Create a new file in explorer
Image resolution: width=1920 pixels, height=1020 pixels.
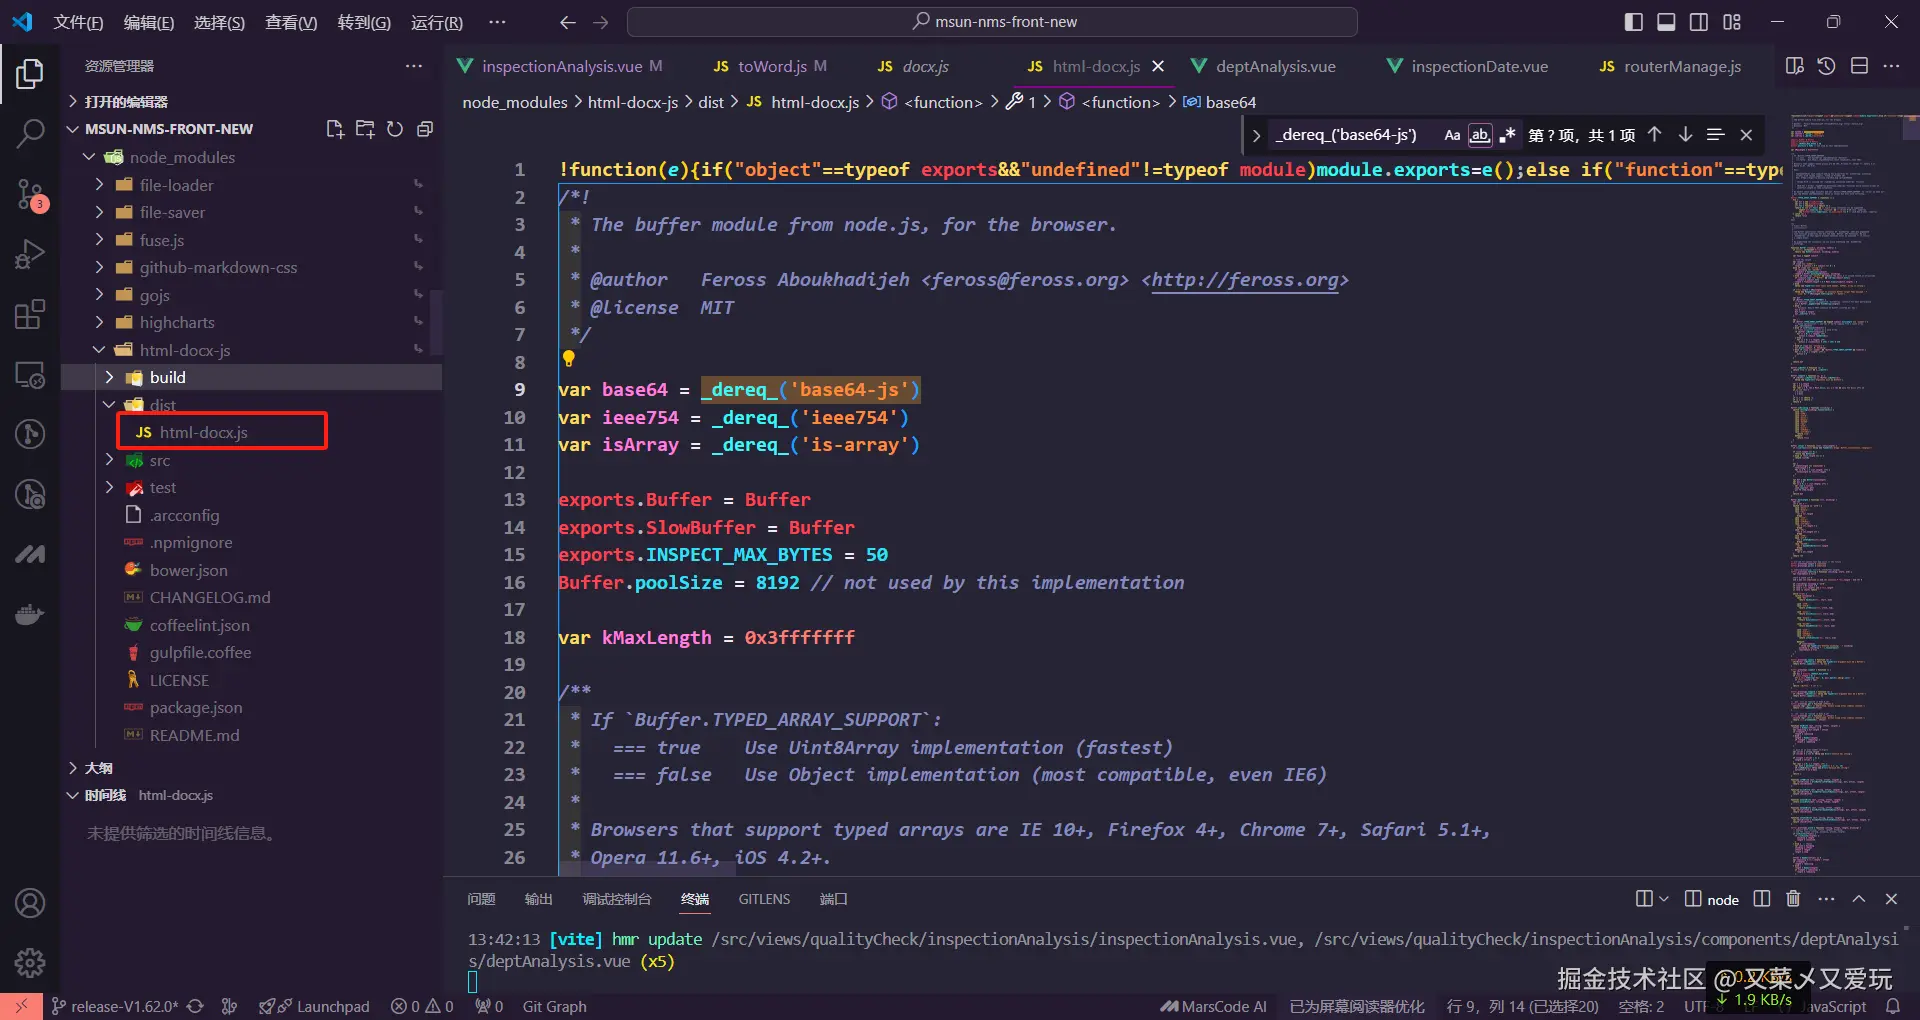(335, 129)
